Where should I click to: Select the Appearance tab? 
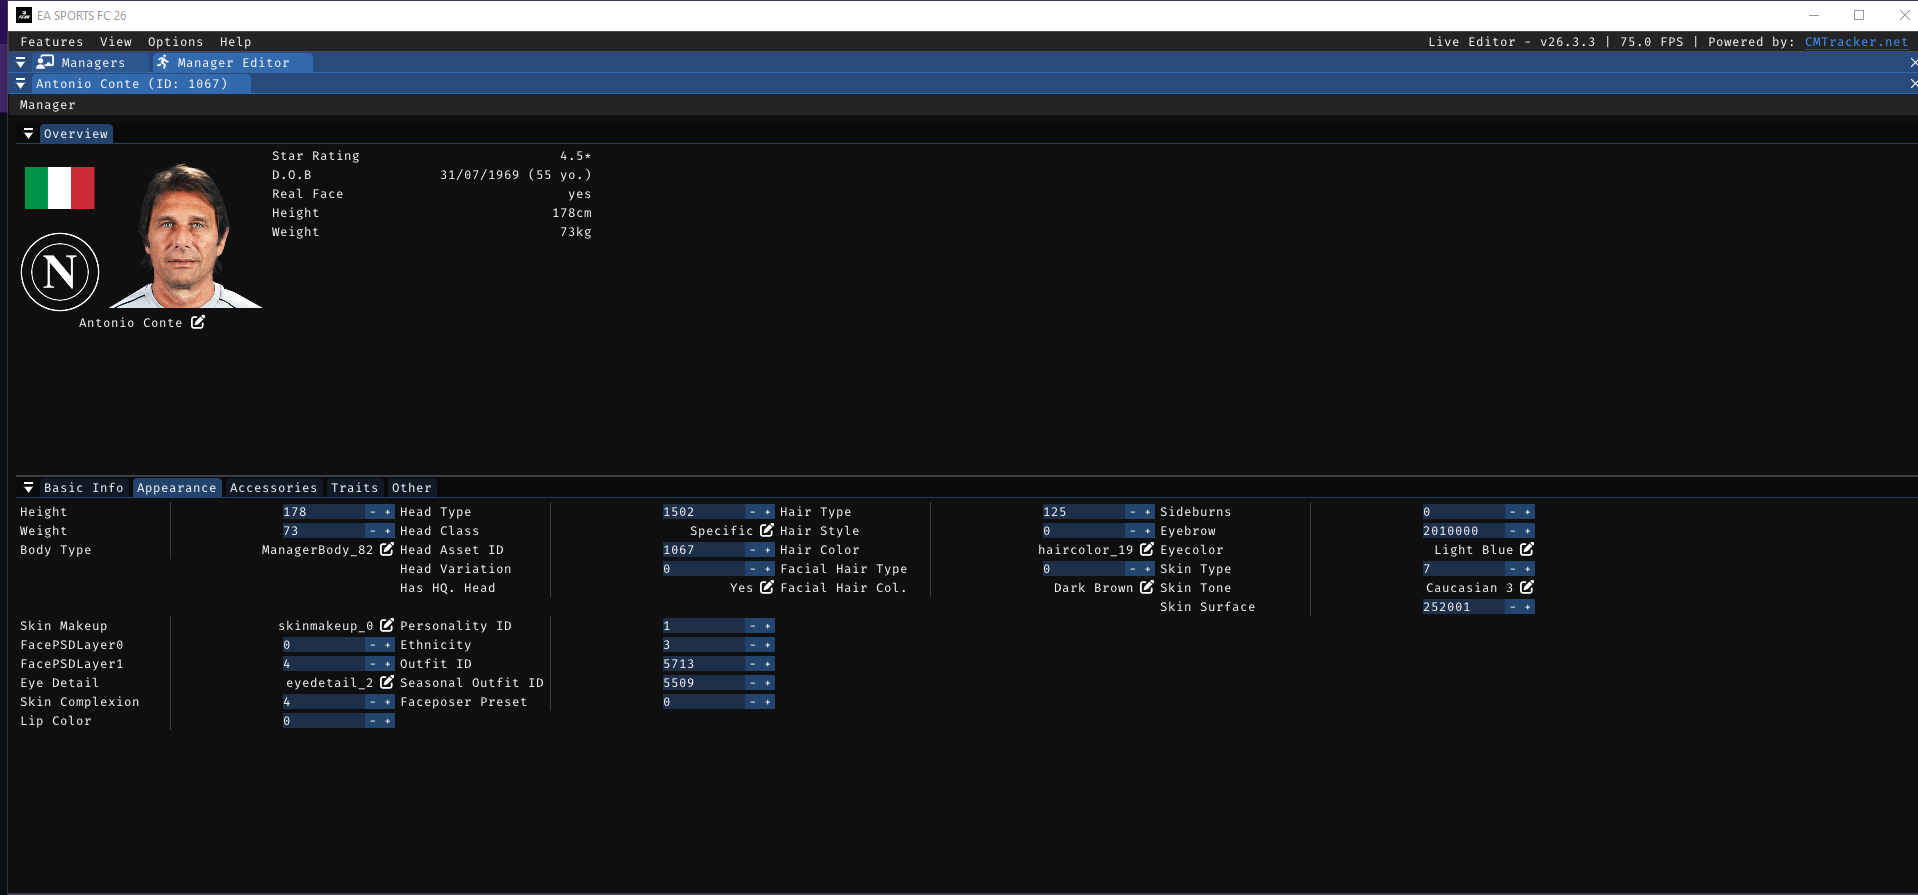pyautogui.click(x=177, y=488)
